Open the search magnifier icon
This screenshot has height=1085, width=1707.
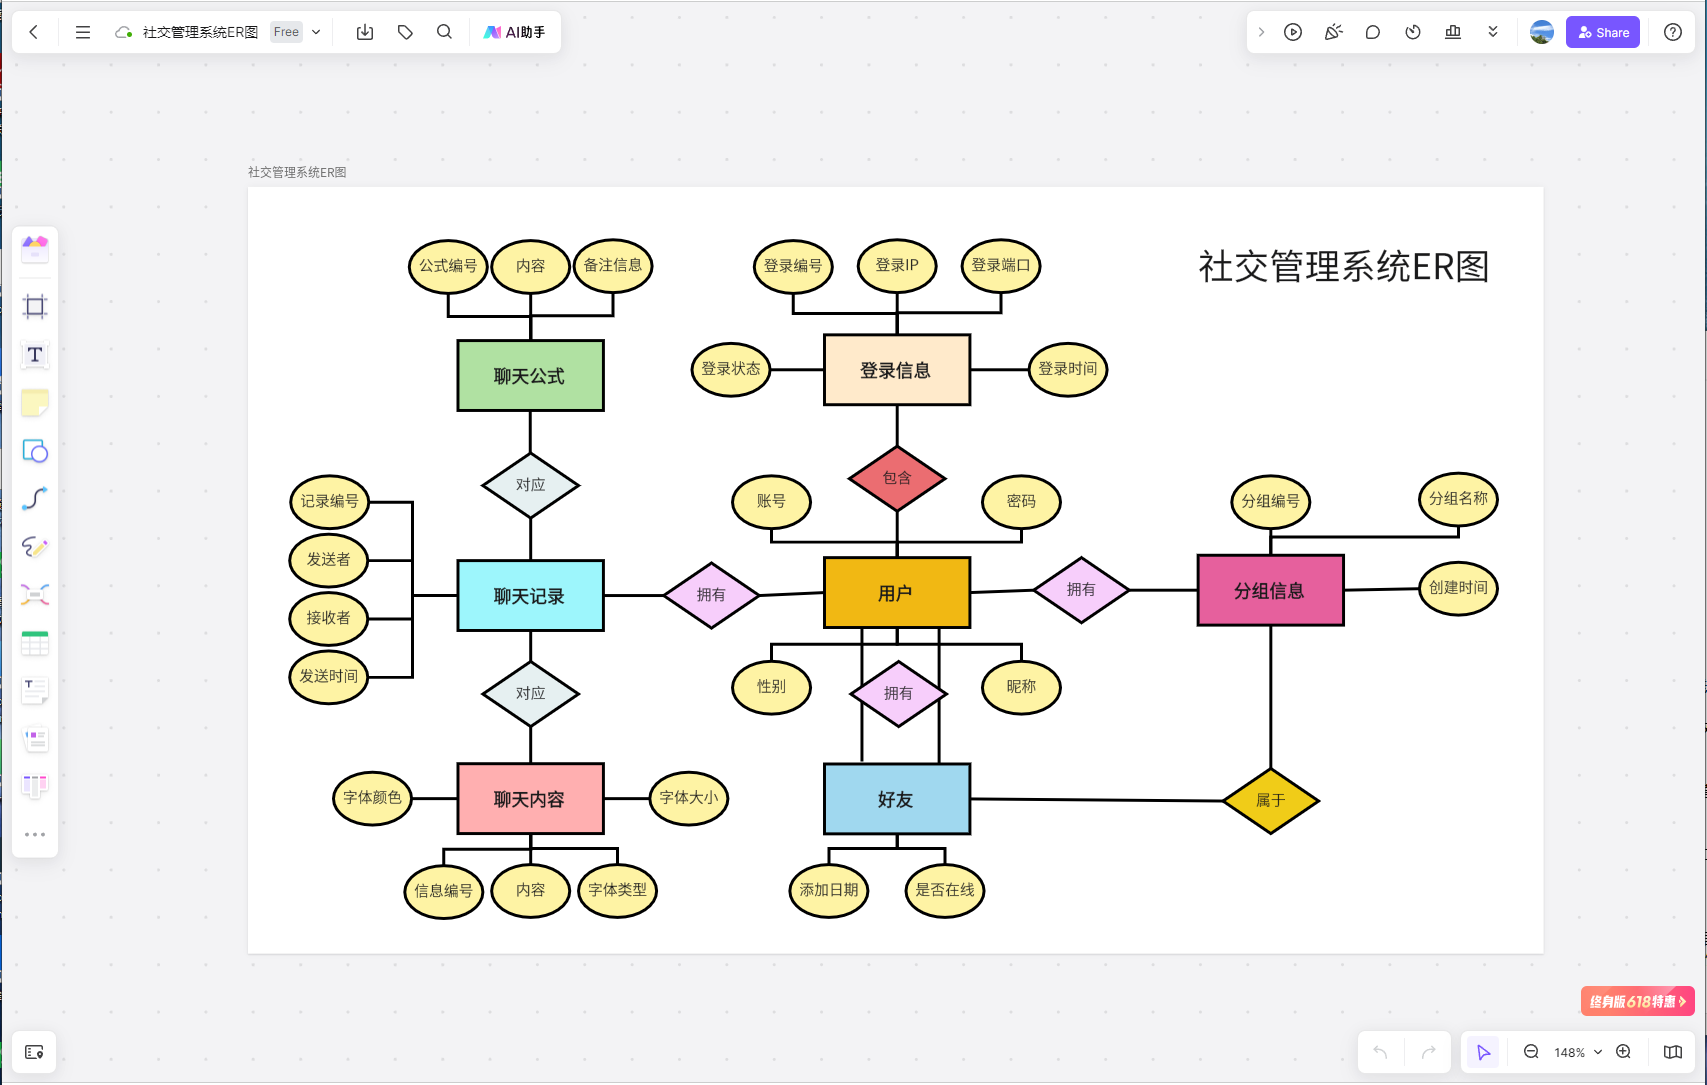[445, 32]
